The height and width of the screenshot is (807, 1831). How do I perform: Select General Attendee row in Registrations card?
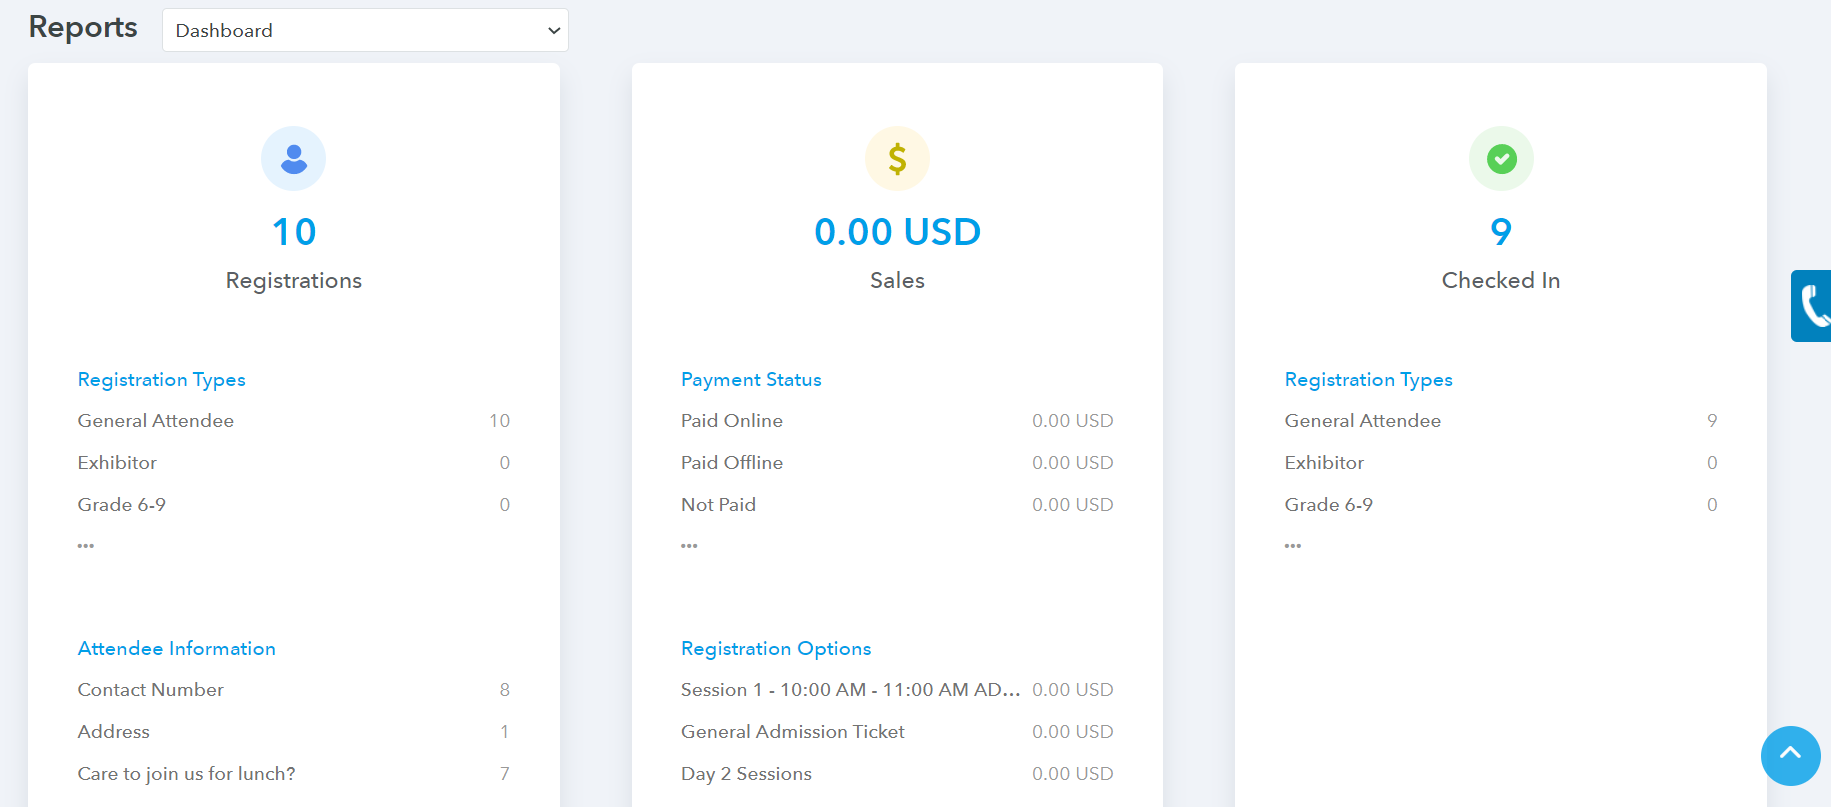pos(294,421)
